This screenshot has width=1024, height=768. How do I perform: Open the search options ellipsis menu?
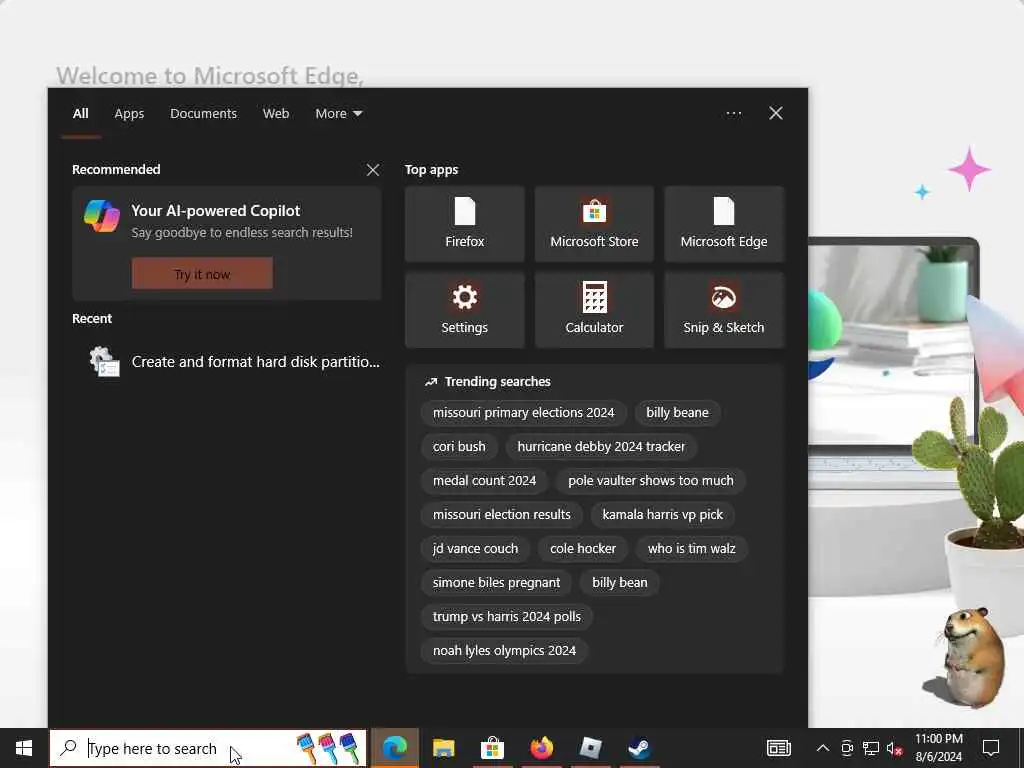click(x=733, y=114)
